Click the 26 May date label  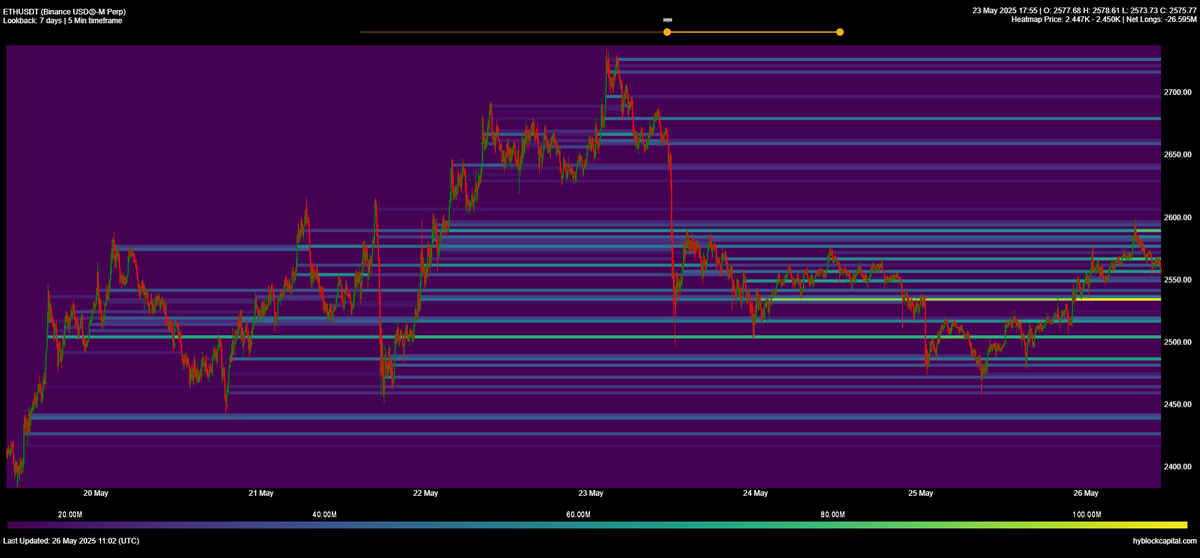point(1086,493)
